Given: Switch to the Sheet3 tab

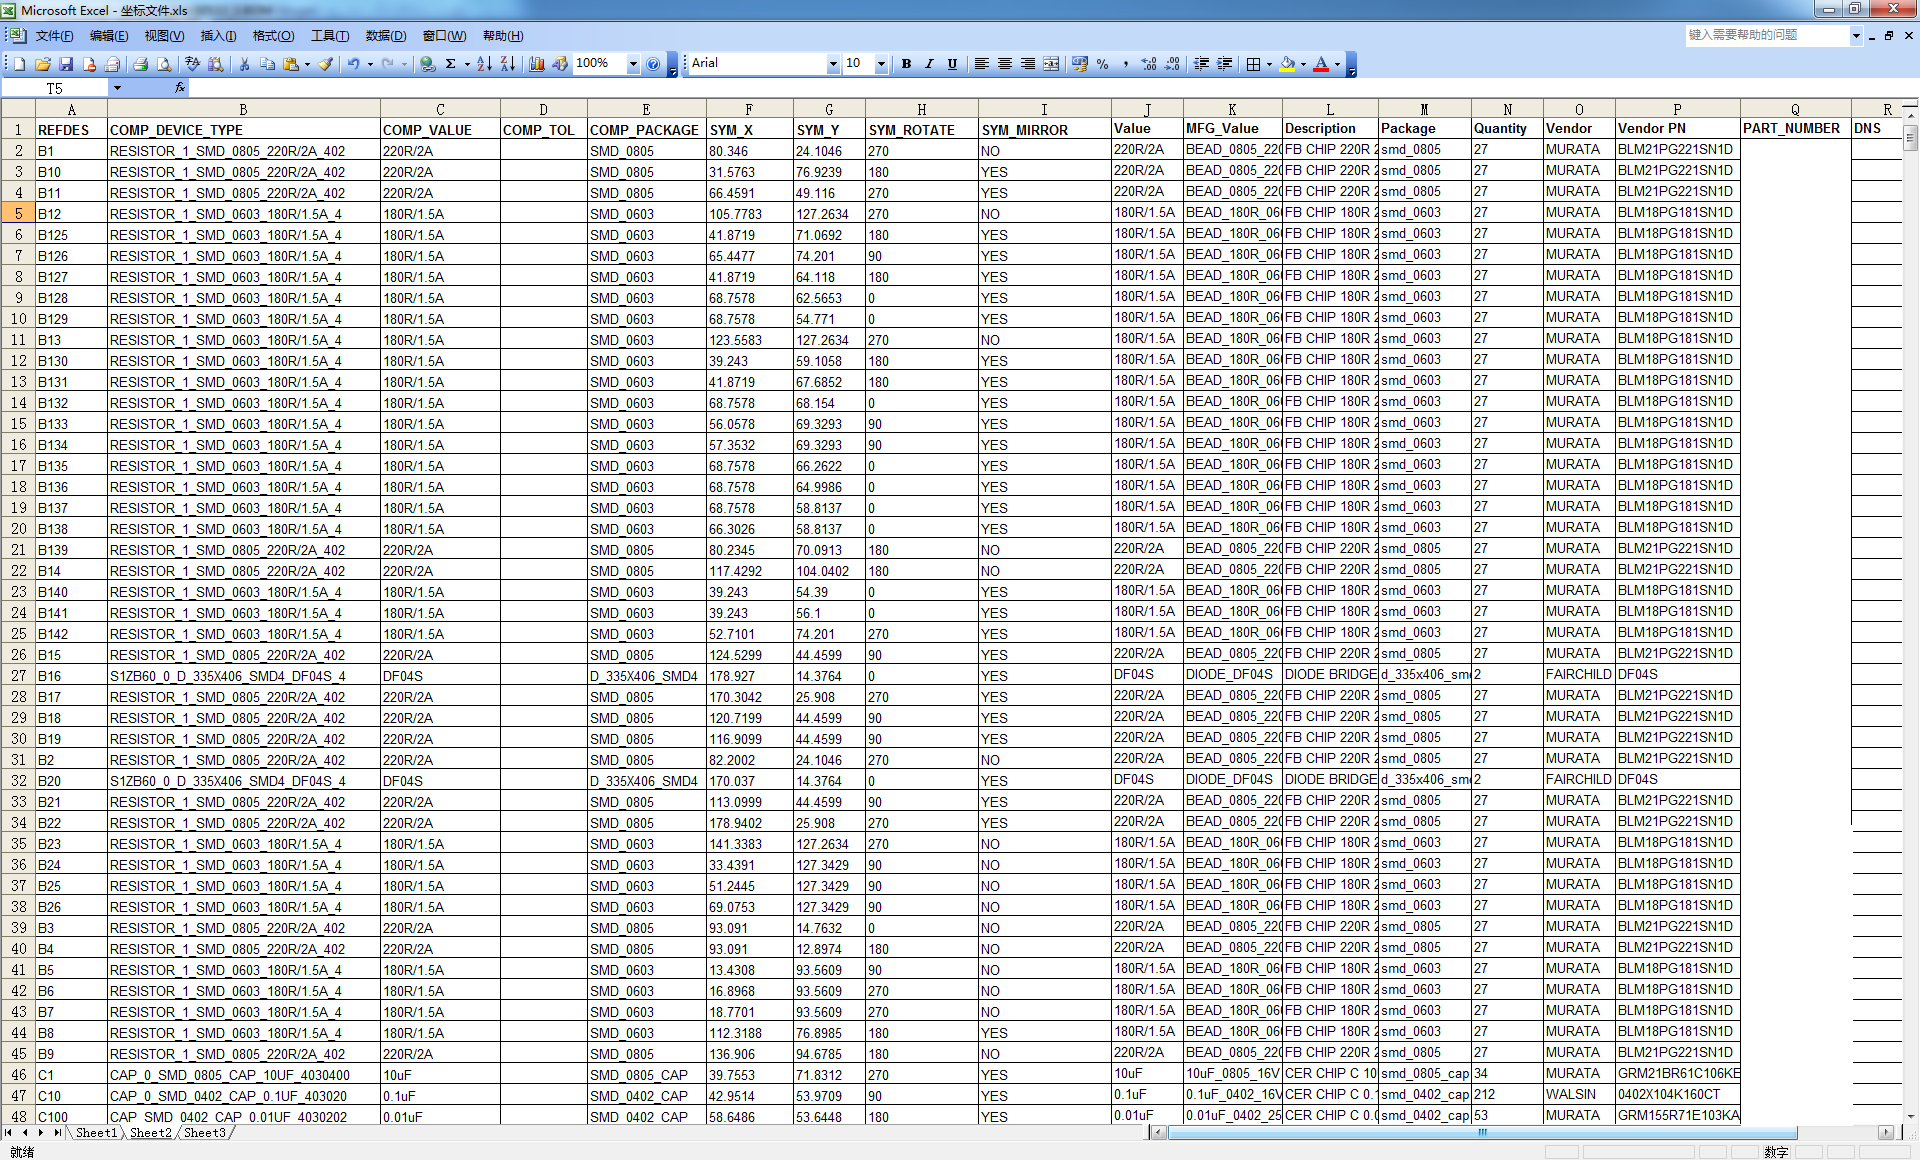Looking at the screenshot, I should [205, 1133].
